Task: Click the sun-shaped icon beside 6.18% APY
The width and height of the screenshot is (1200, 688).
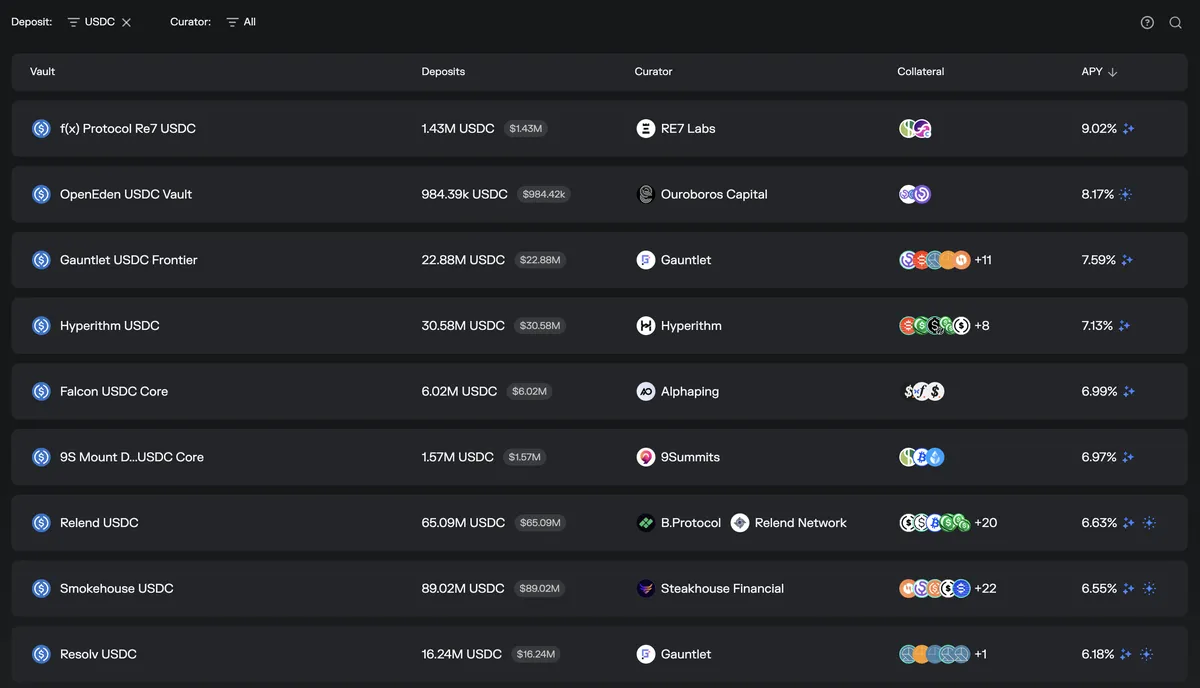Action: 1146,654
